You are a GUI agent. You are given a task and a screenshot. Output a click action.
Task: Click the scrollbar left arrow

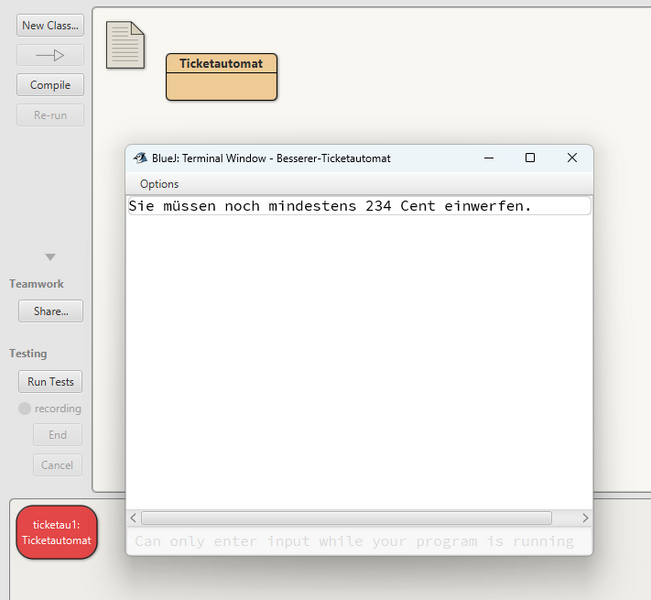133,518
